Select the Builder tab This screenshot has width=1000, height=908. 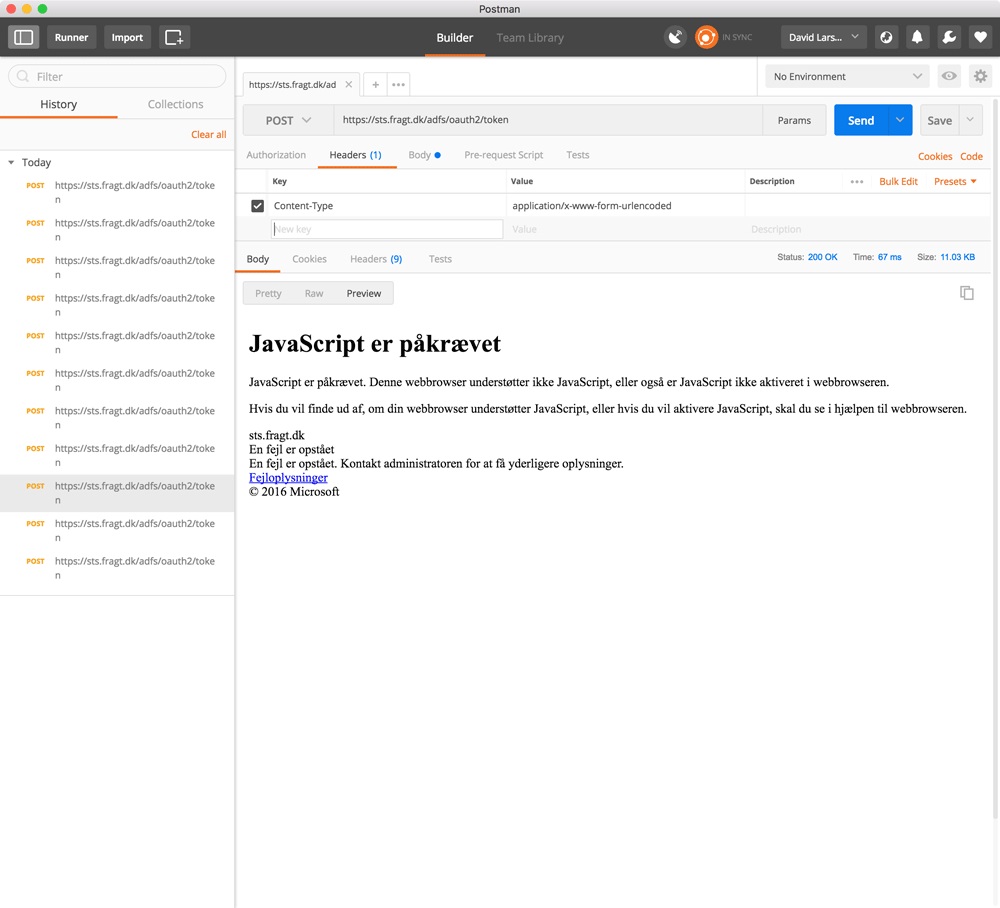click(x=455, y=38)
